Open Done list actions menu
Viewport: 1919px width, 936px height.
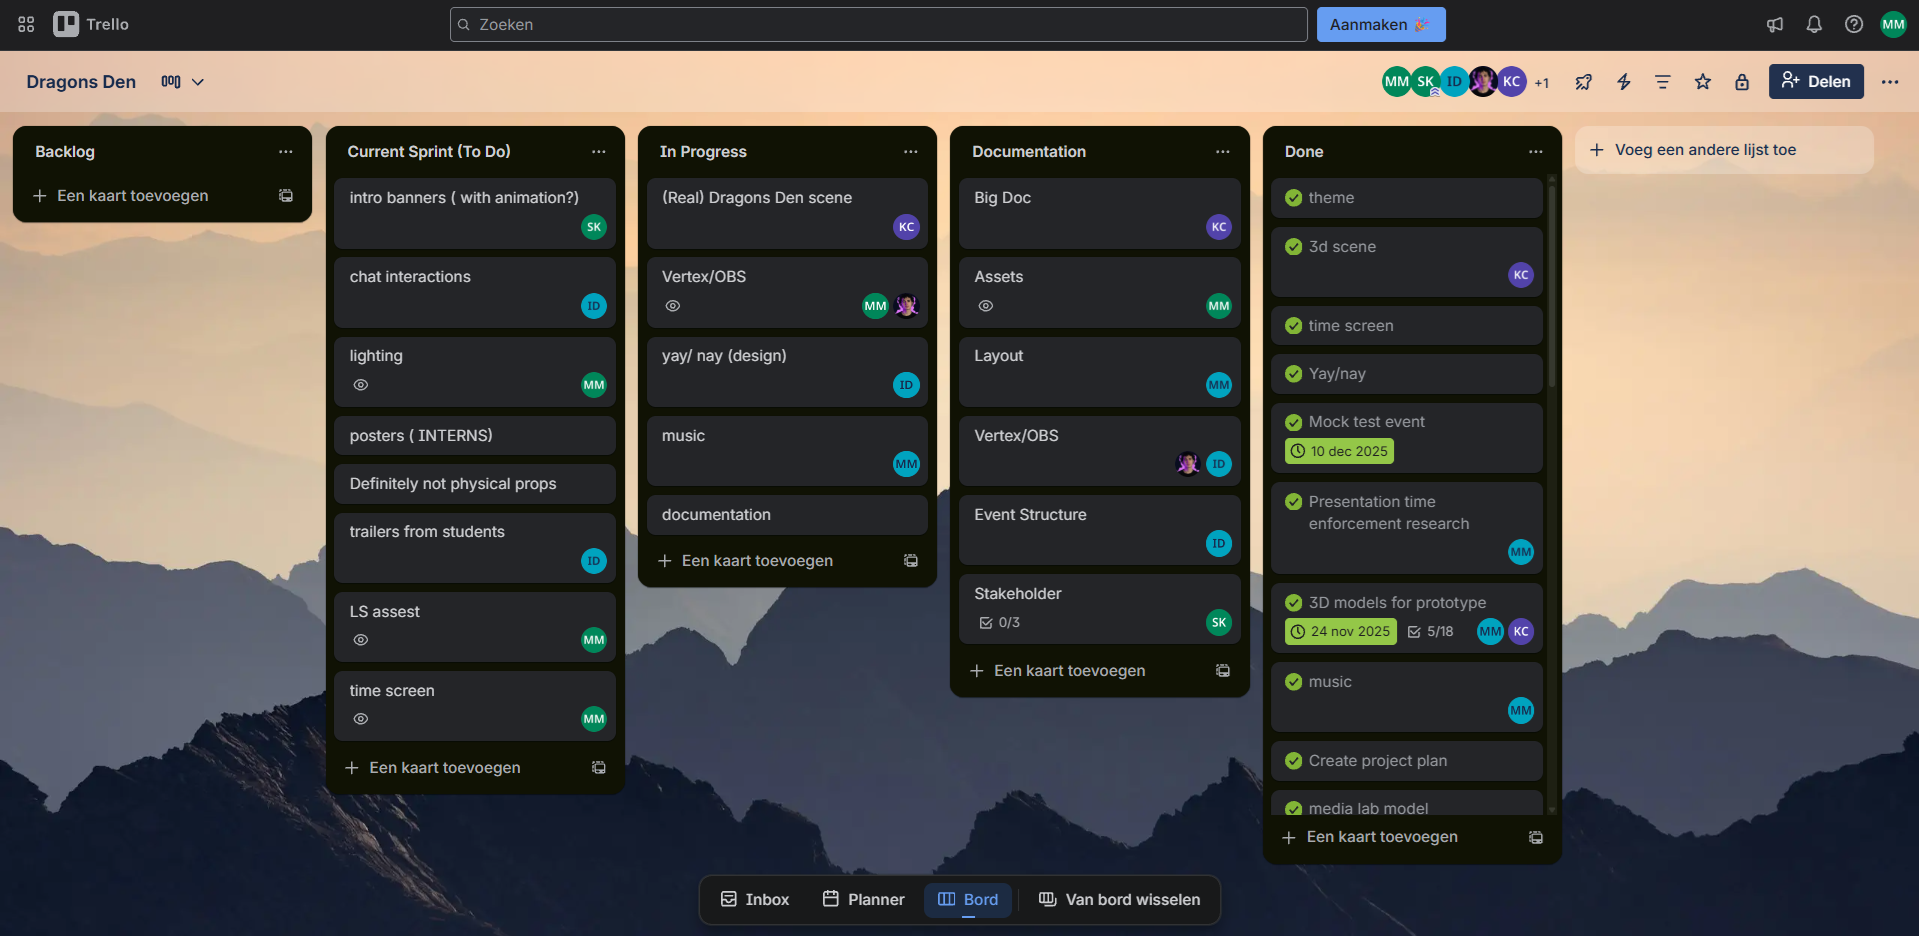[1536, 152]
